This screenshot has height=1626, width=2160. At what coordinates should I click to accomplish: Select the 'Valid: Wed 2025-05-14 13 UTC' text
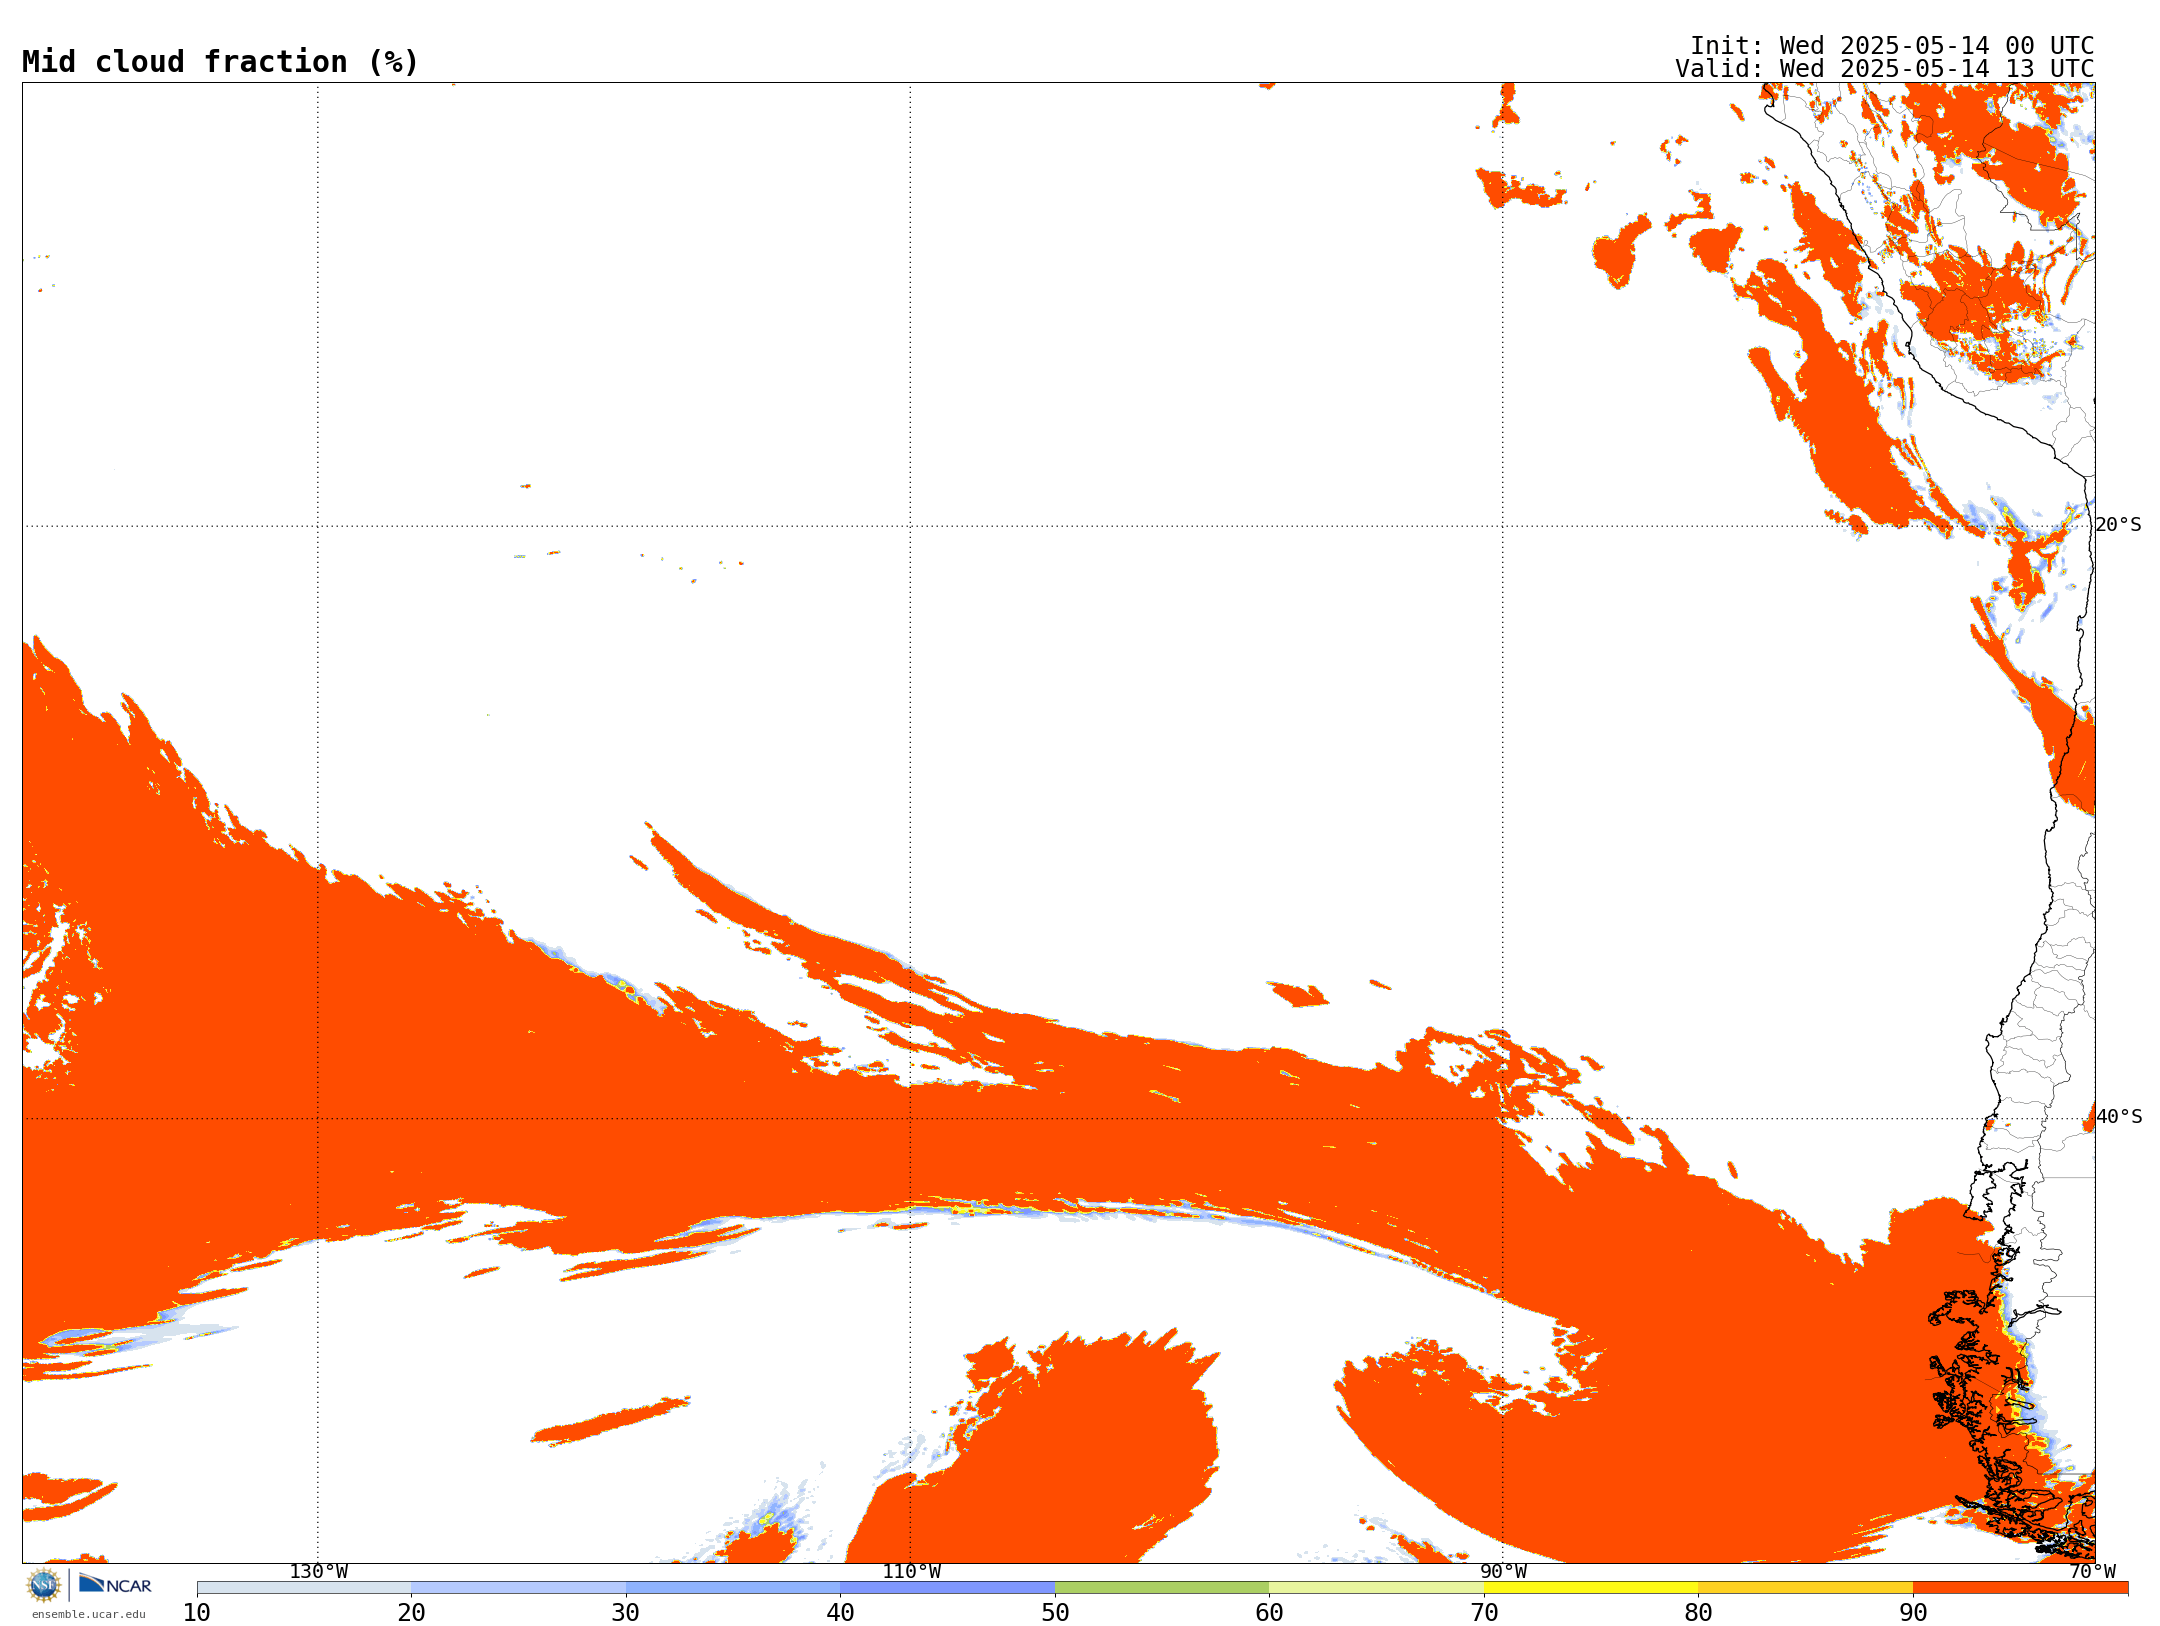(1885, 69)
